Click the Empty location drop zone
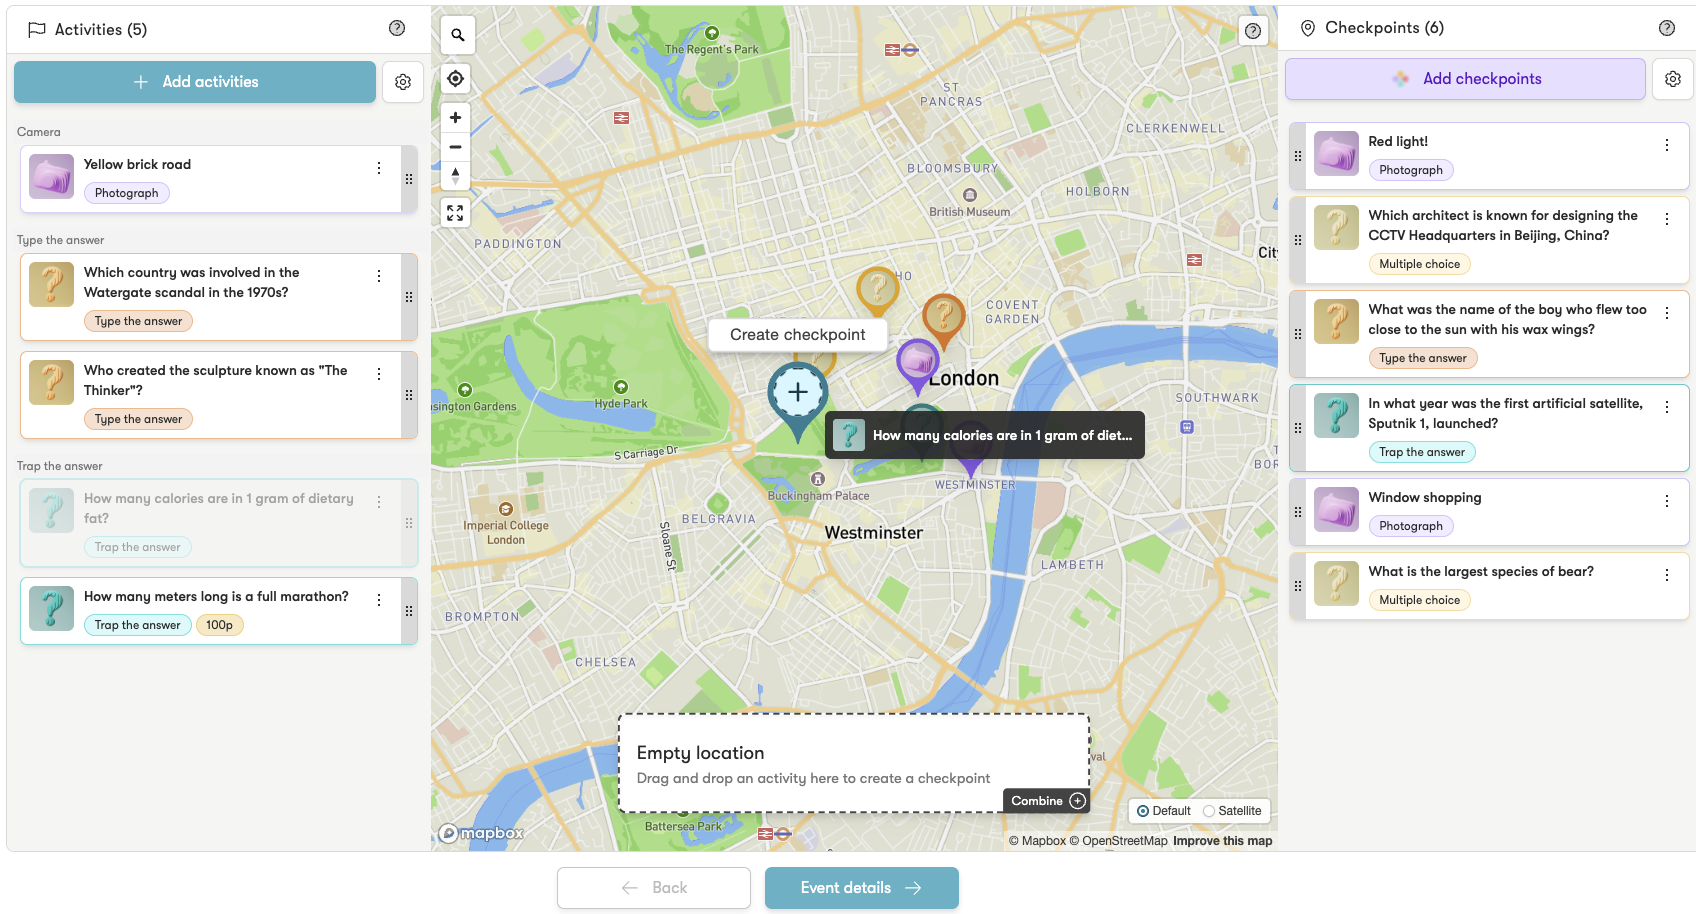This screenshot has height=914, width=1696. pyautogui.click(x=853, y=763)
